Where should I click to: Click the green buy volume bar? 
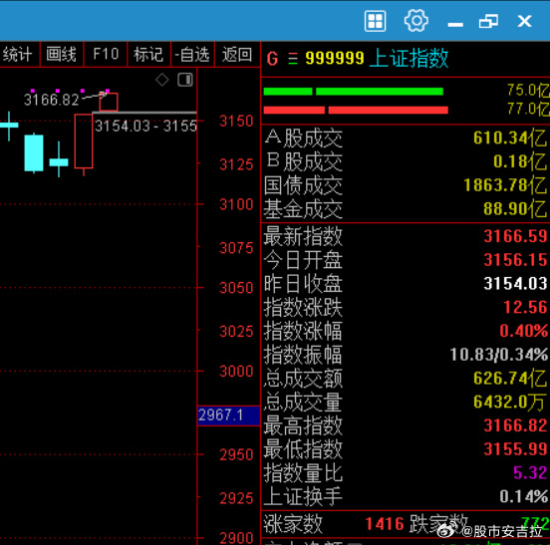click(x=353, y=92)
